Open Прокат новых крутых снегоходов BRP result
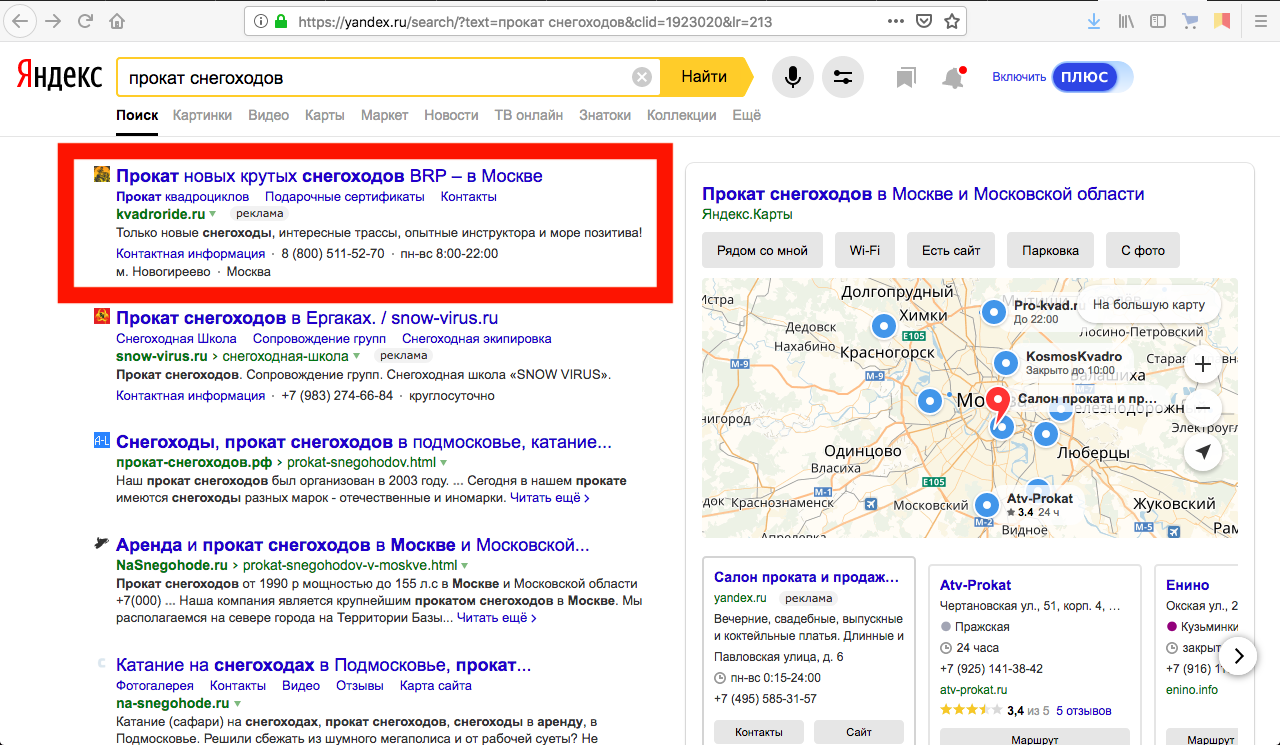 click(329, 176)
